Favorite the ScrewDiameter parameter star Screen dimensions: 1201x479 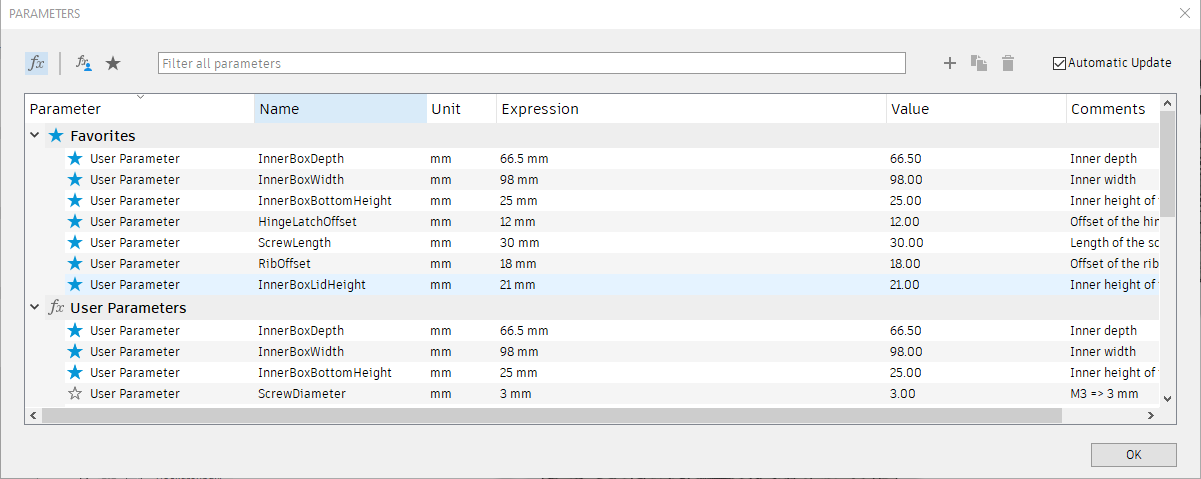tap(75, 393)
